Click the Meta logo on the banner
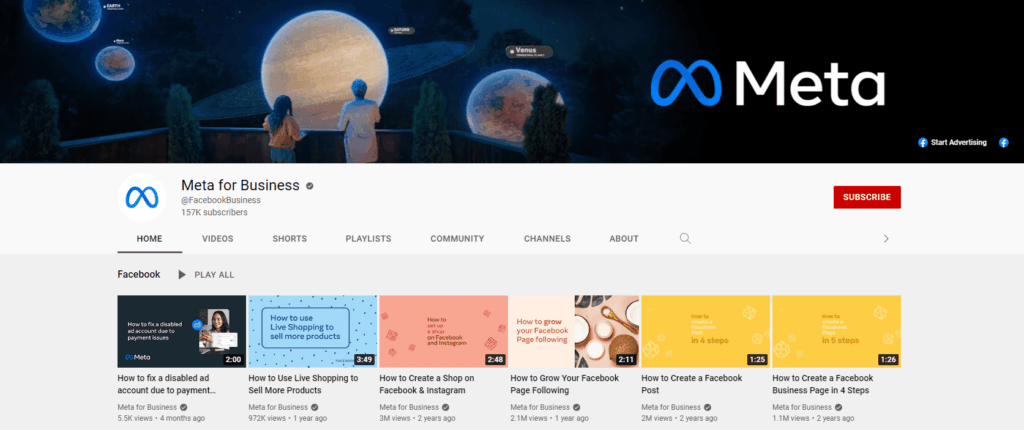 click(x=768, y=84)
